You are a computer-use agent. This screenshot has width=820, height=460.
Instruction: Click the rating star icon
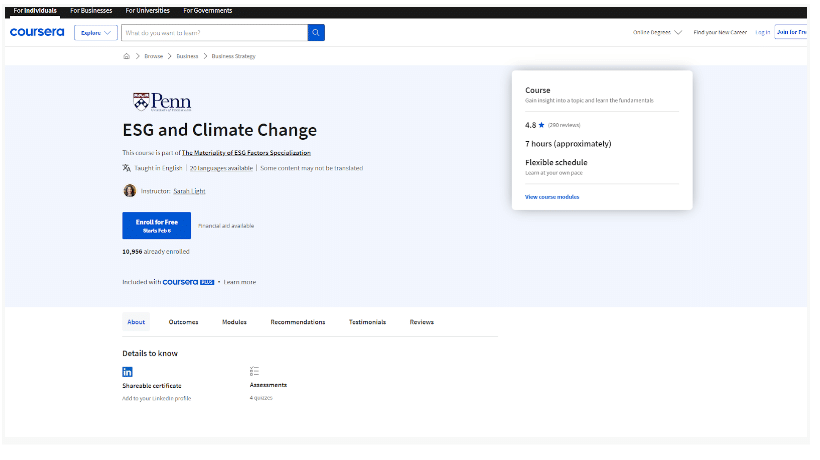click(541, 125)
